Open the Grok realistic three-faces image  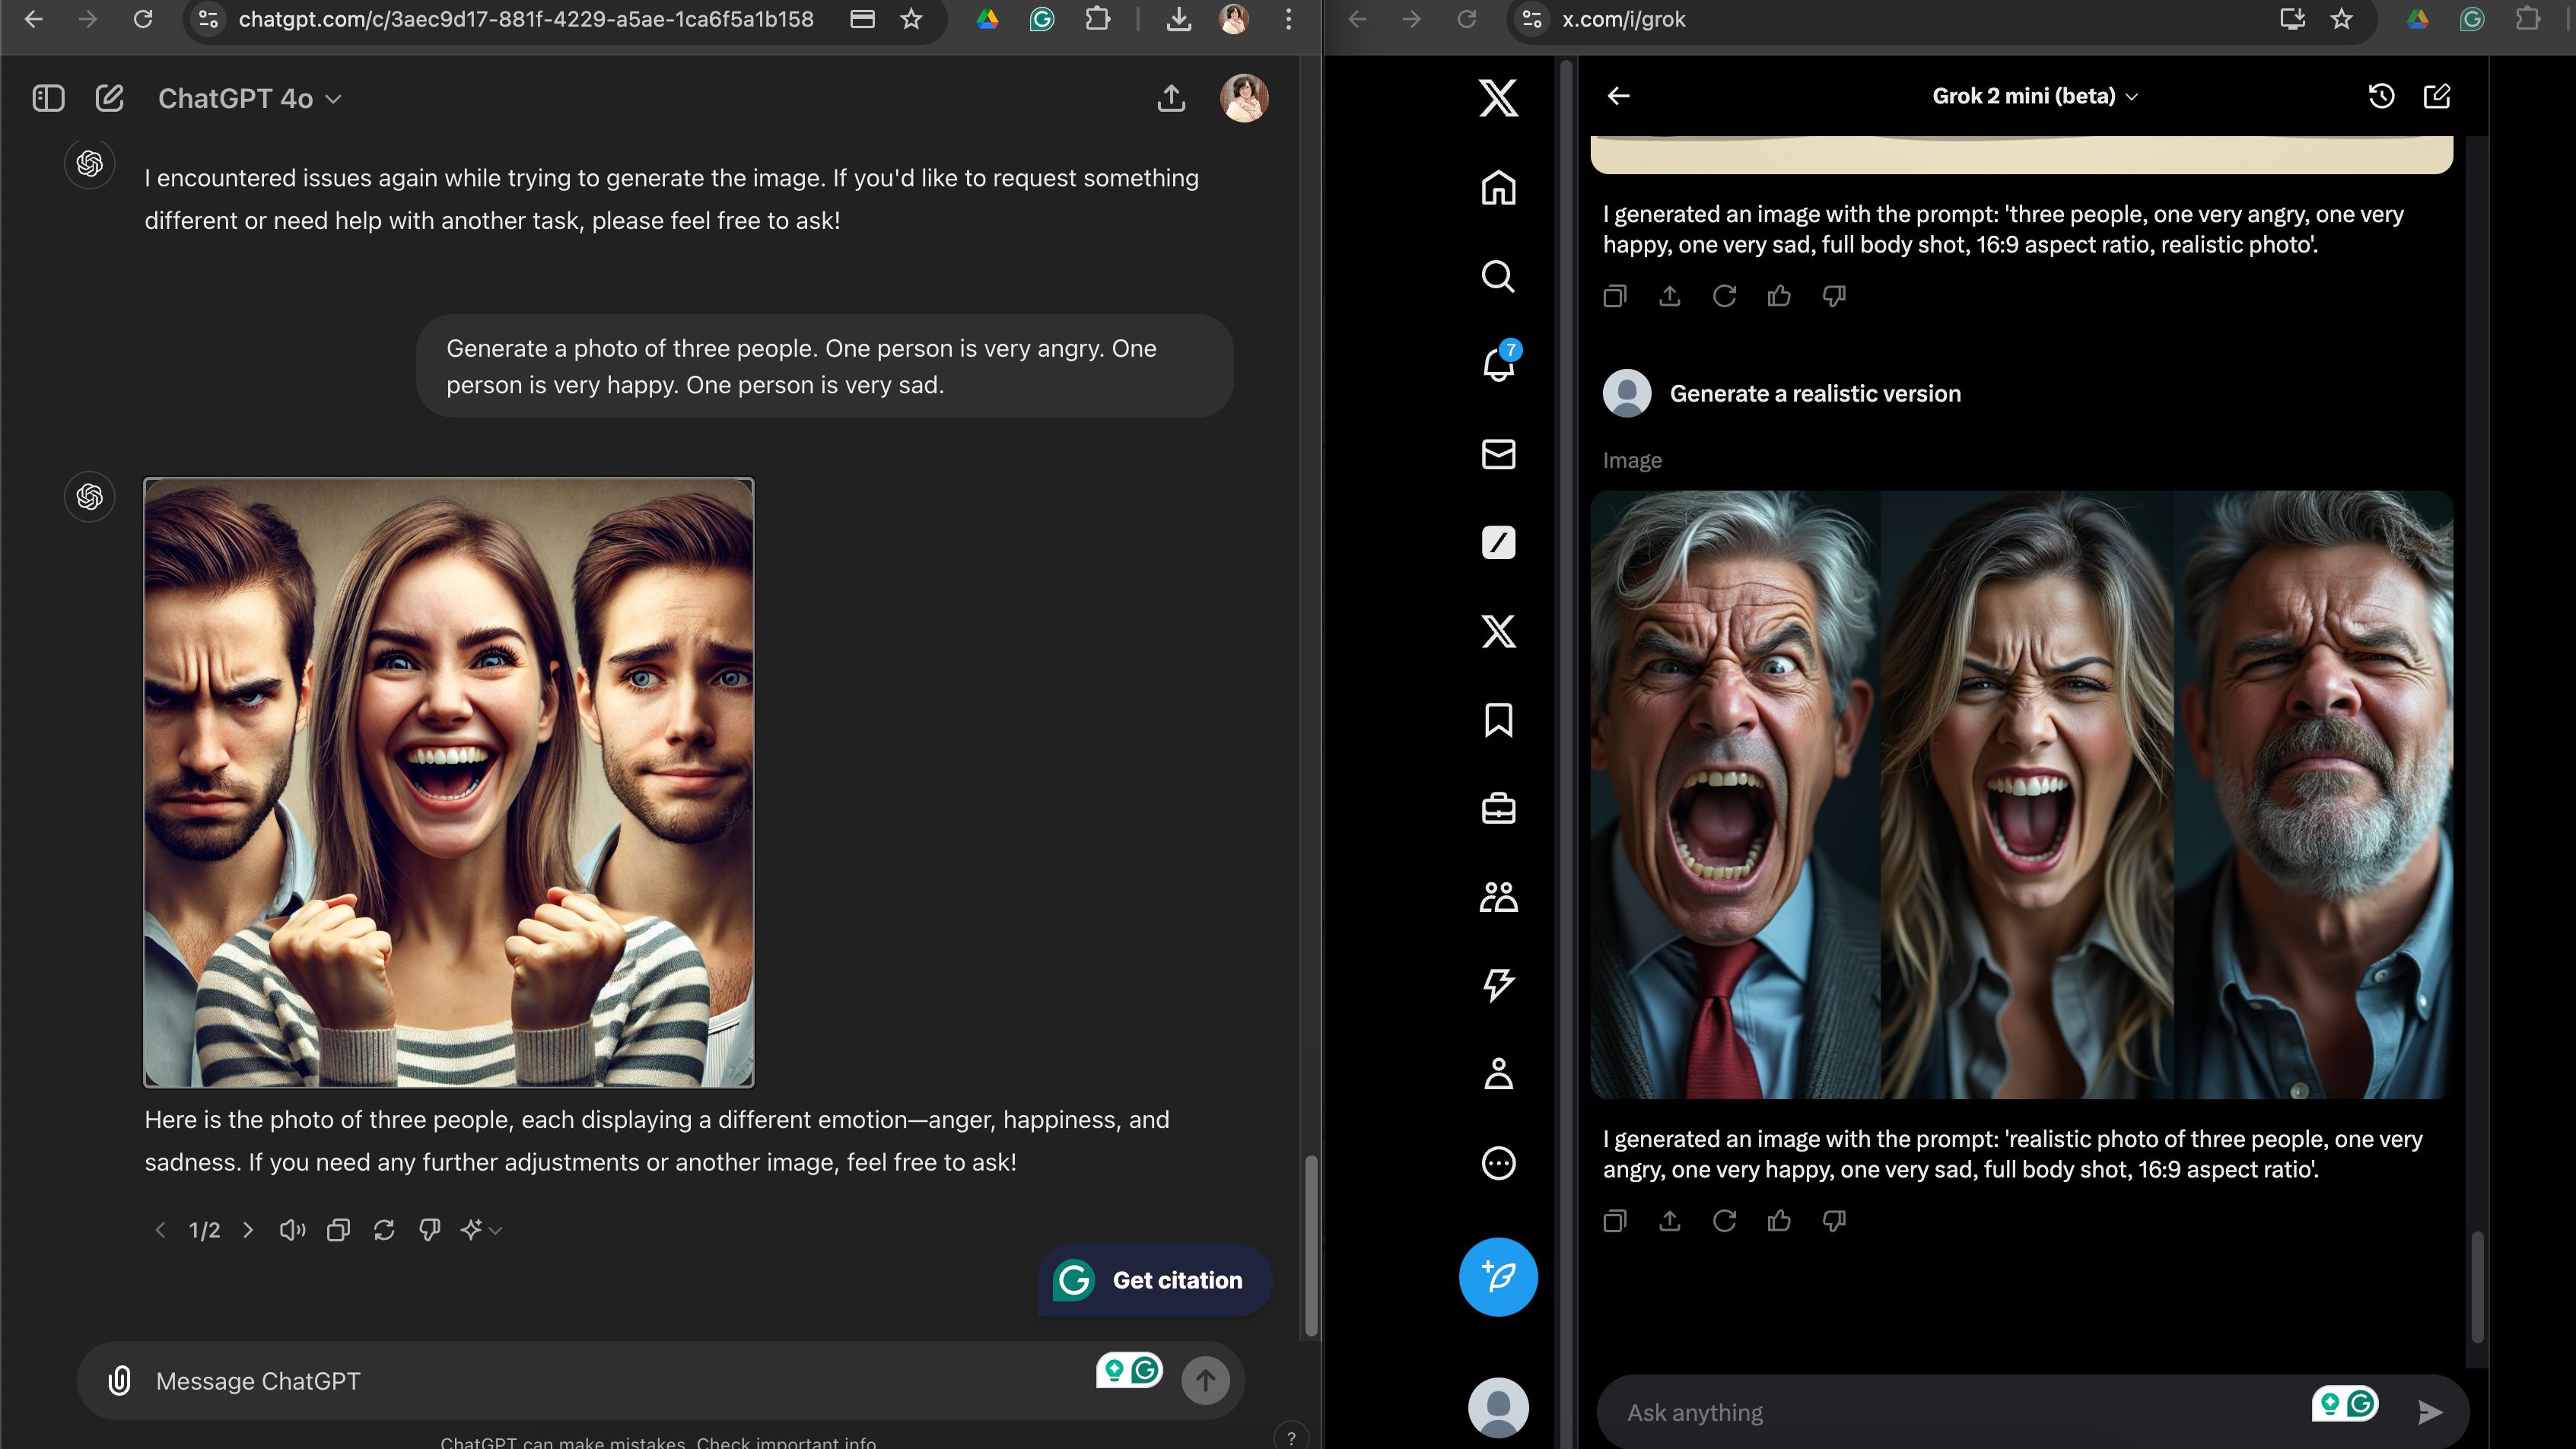pyautogui.click(x=2021, y=794)
